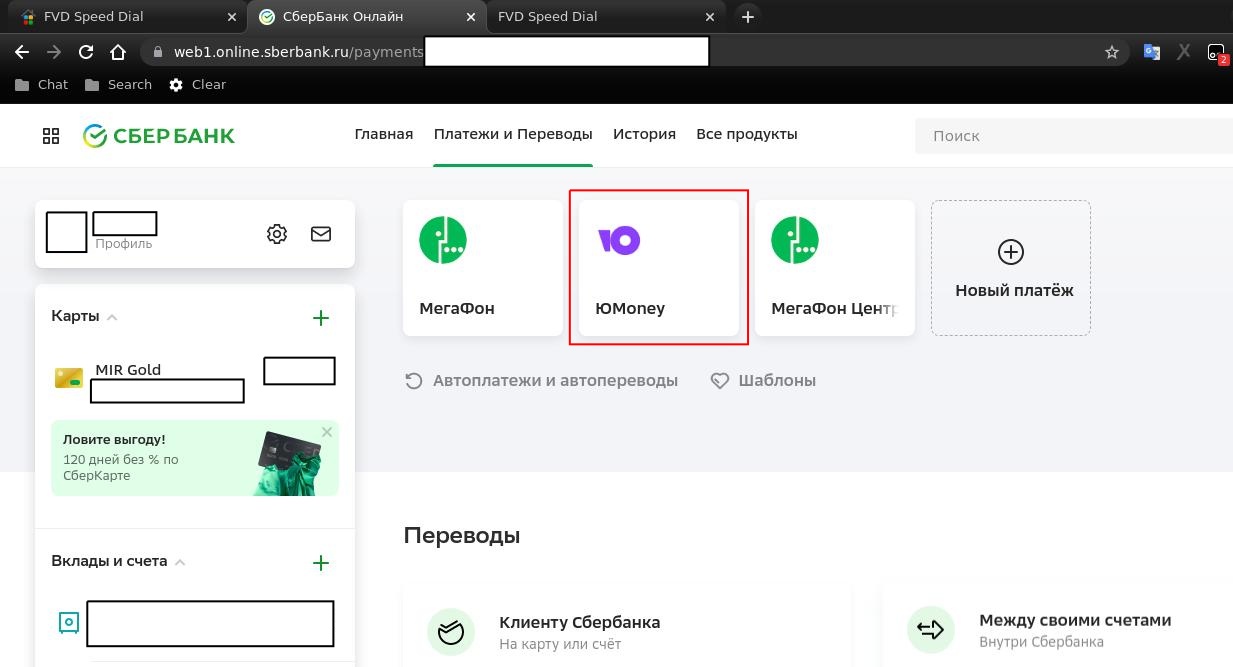
Task: Open Автоплатежи и автопереводы
Action: tap(554, 380)
